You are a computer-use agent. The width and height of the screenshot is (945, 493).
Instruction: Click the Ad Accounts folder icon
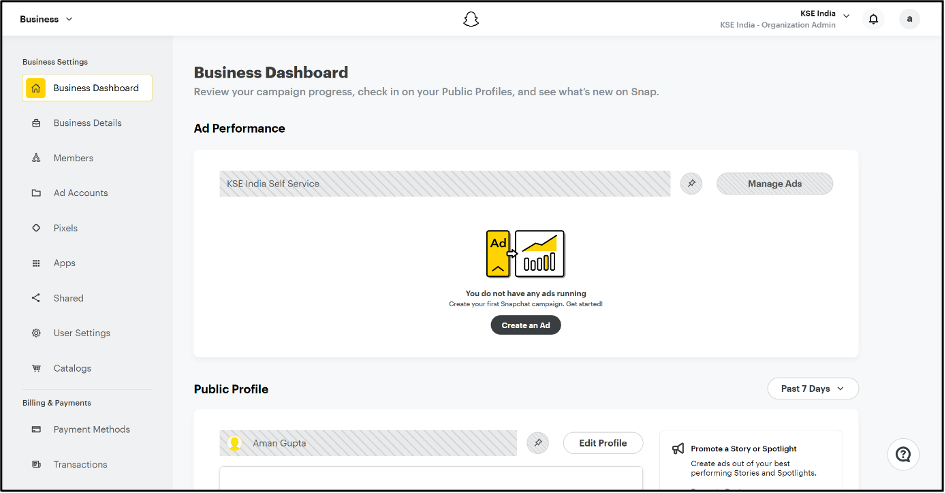(36, 193)
